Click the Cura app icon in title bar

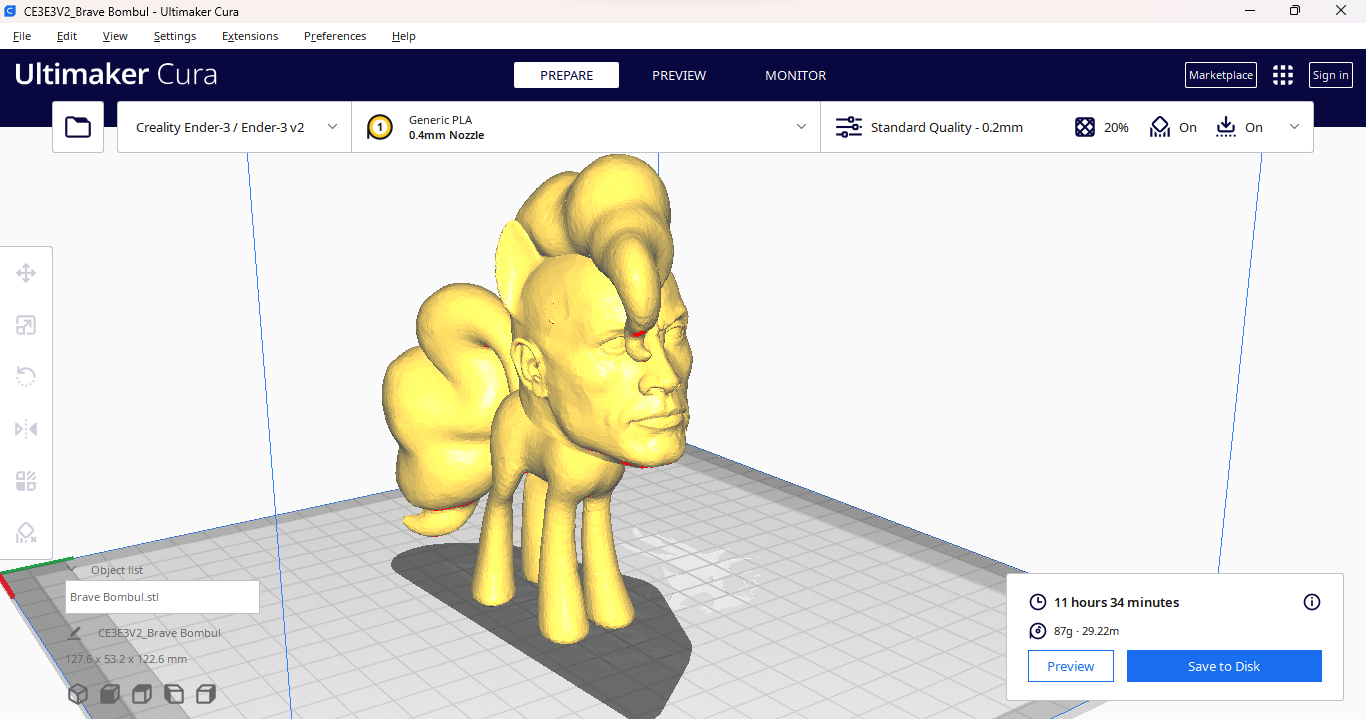[10, 10]
